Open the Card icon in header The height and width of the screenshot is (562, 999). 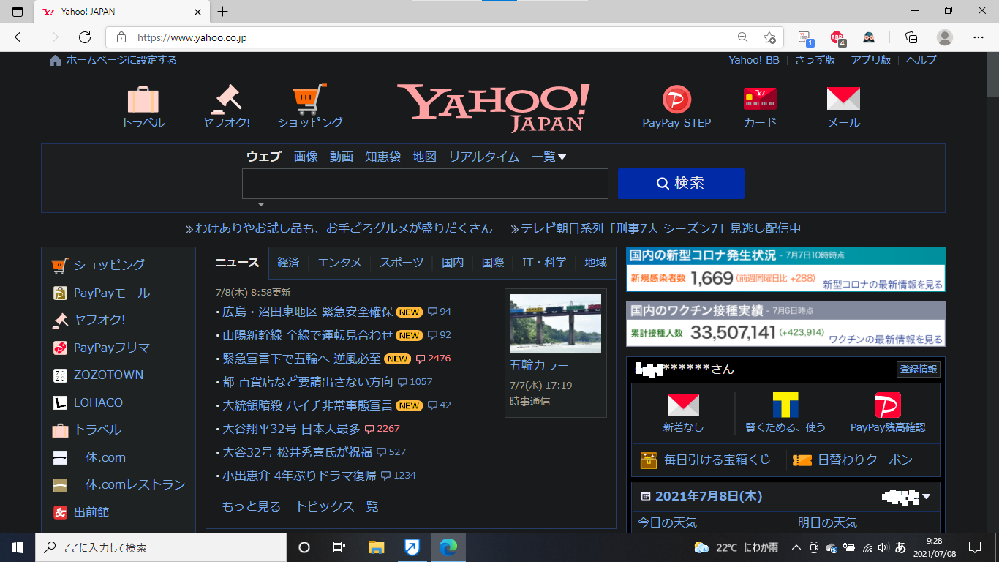tap(760, 100)
